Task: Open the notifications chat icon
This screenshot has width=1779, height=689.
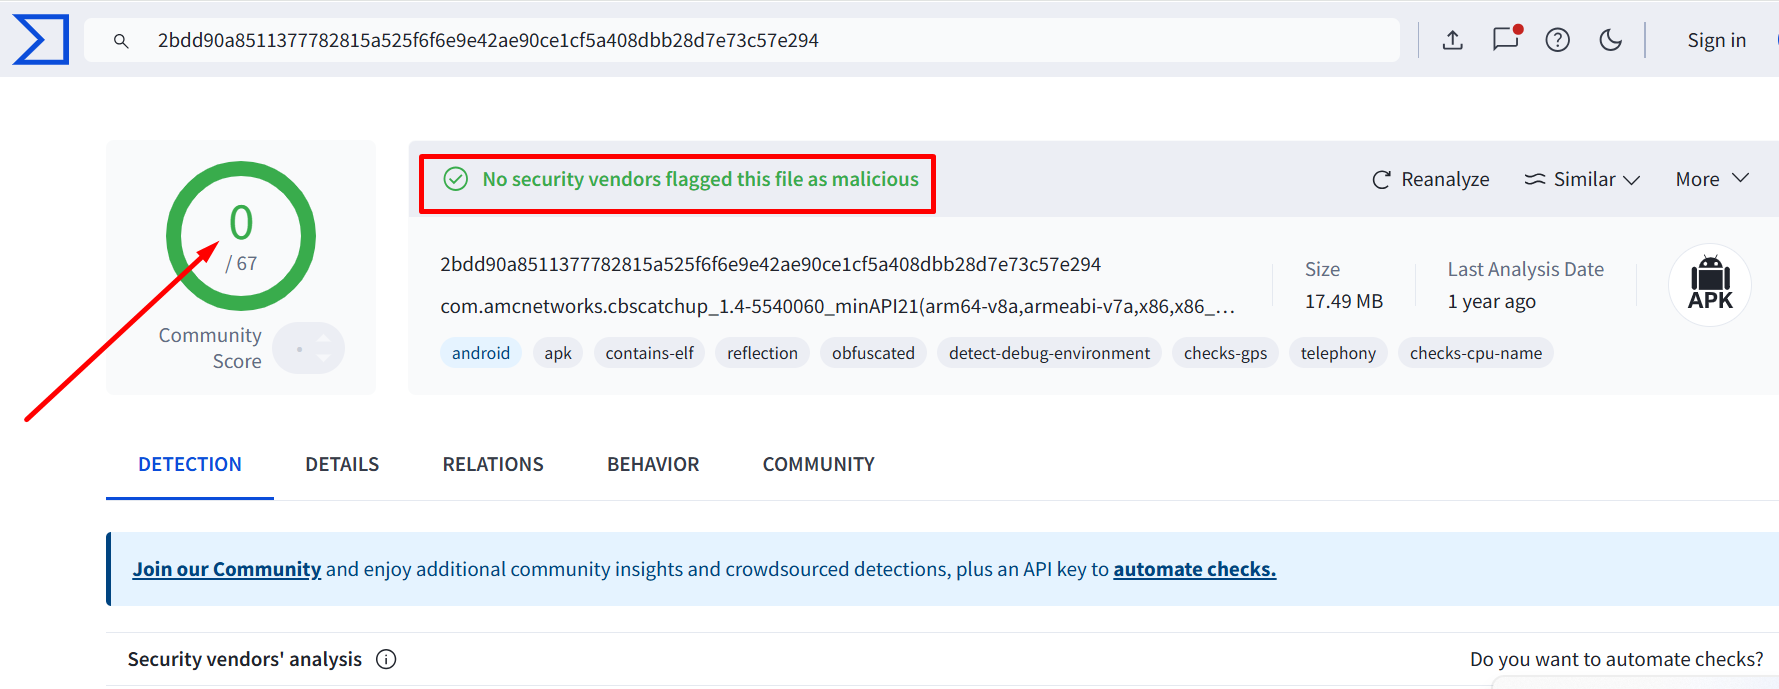Action: pyautogui.click(x=1506, y=39)
